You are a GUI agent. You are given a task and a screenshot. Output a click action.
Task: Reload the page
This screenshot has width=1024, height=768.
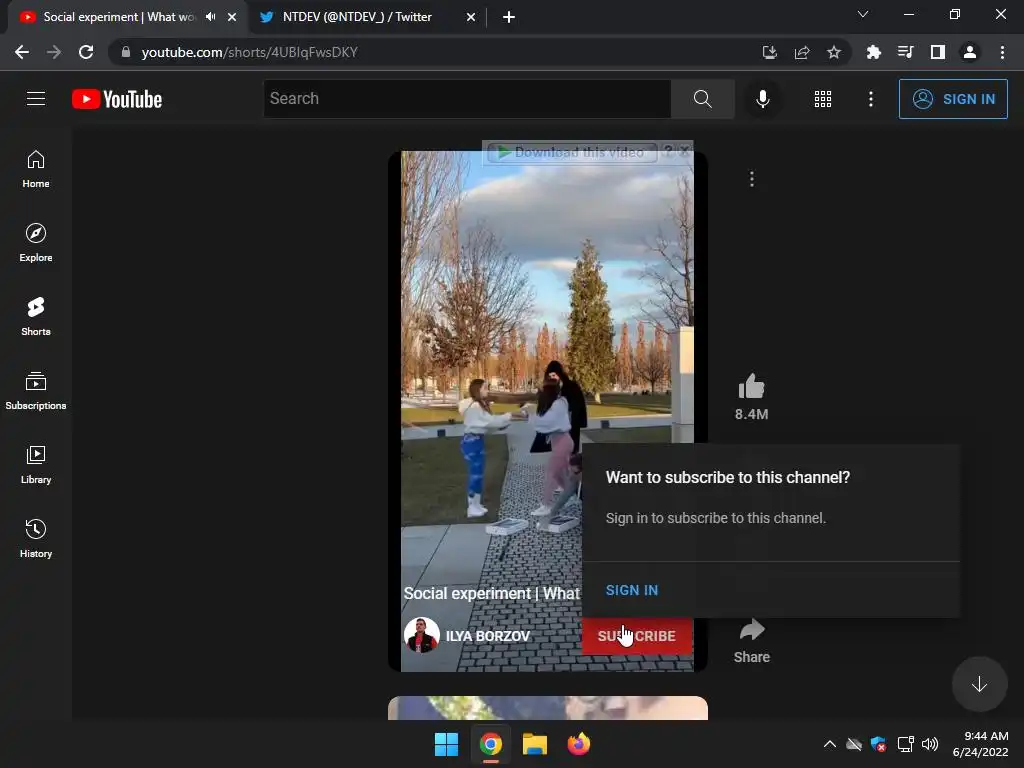point(86,52)
